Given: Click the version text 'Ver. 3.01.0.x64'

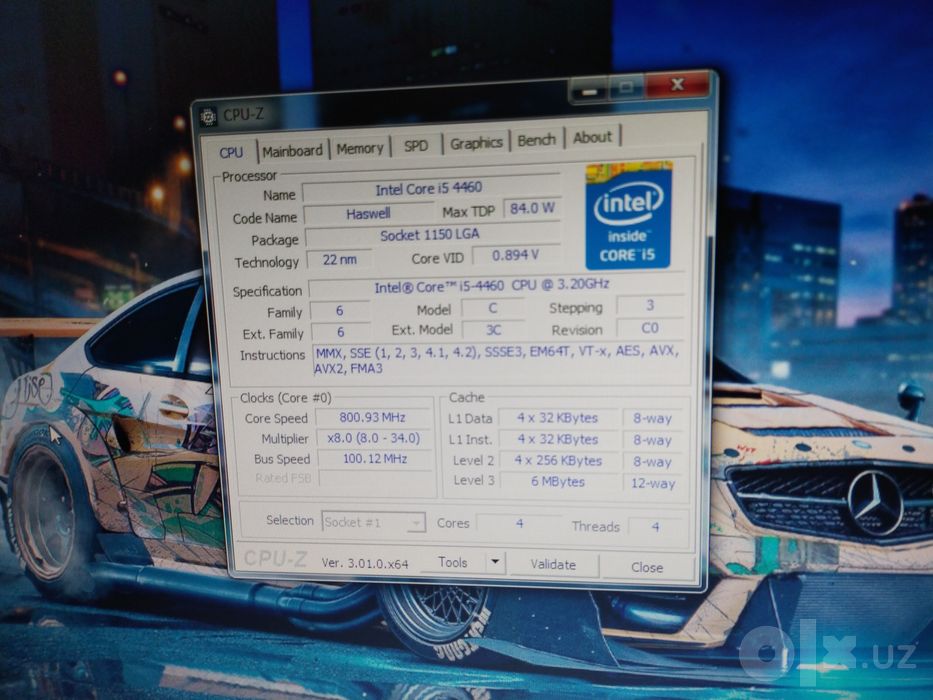Looking at the screenshot, I should (x=365, y=563).
